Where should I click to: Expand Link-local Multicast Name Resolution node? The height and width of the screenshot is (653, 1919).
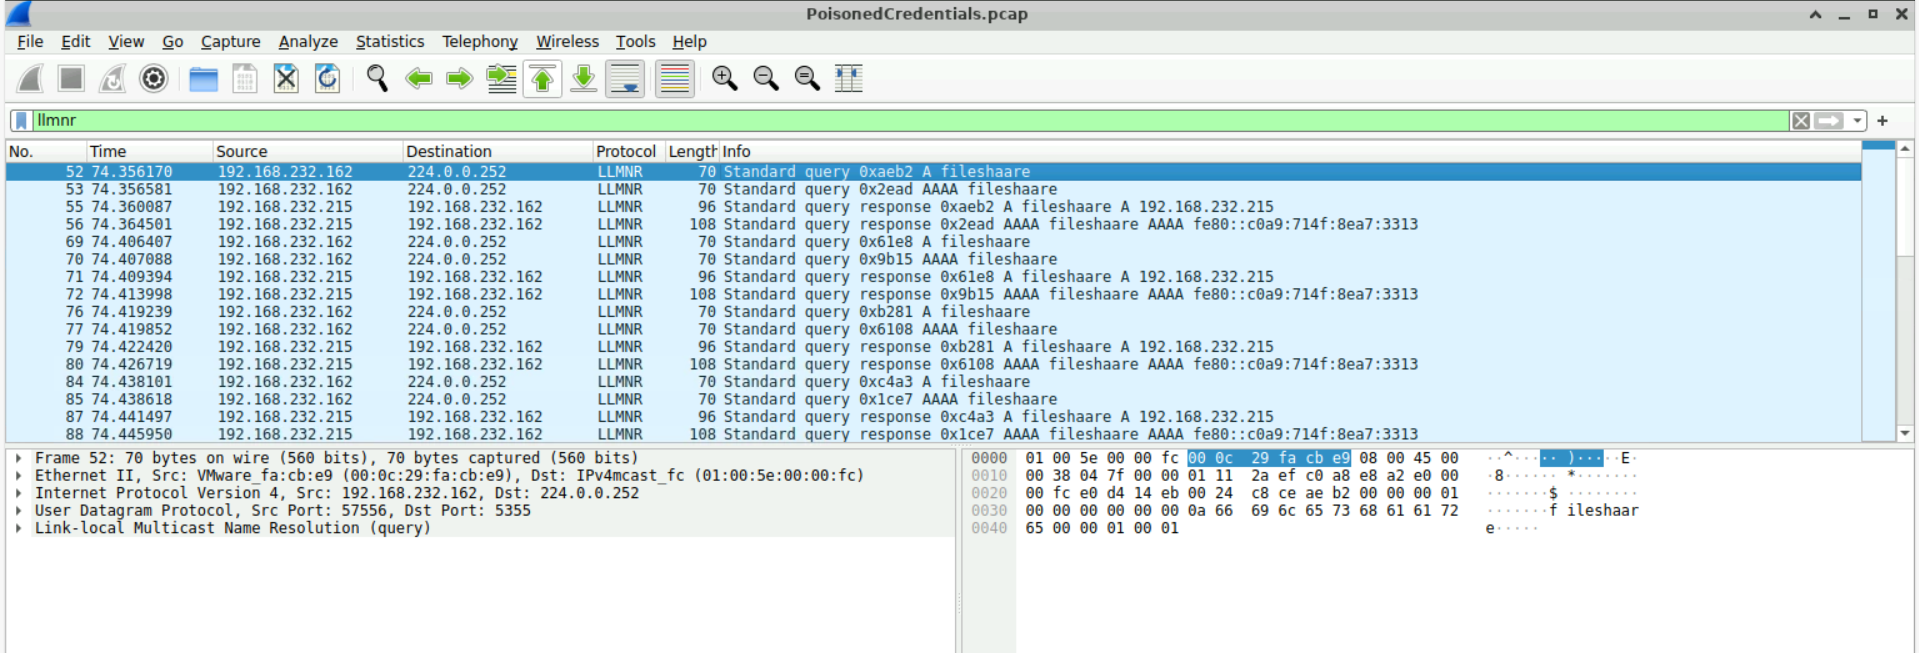pos(19,528)
